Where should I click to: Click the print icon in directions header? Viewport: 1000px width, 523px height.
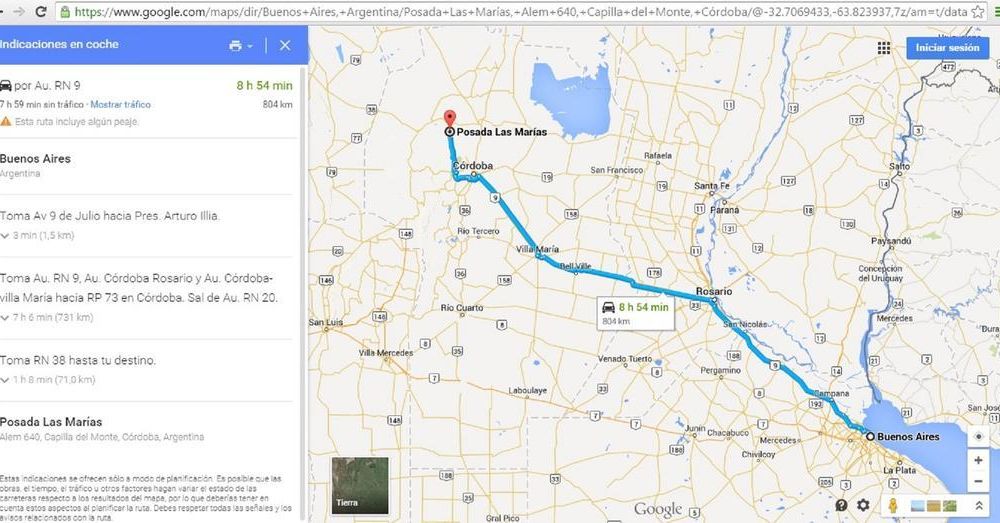[x=236, y=45]
